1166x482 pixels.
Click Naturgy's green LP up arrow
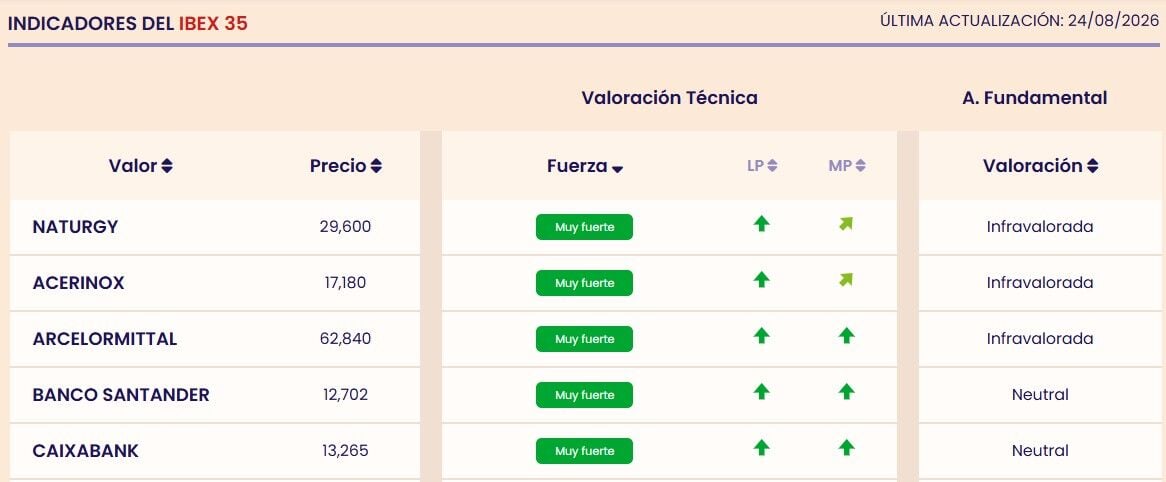(761, 224)
